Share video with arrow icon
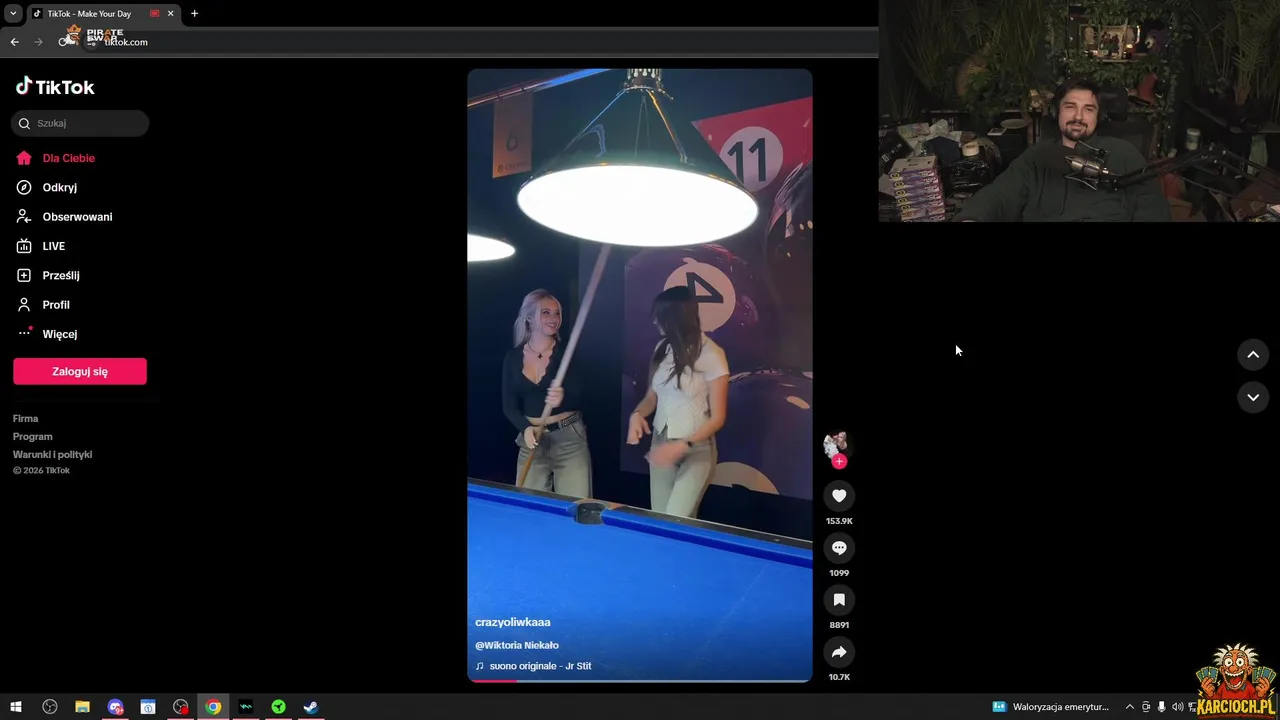1280x720 pixels. tap(839, 652)
